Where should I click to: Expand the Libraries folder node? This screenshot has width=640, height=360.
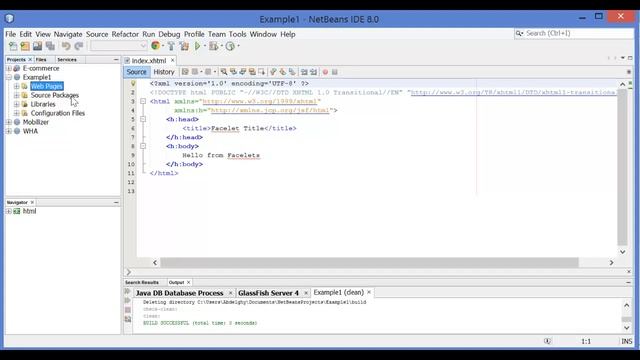pyautogui.click(x=16, y=104)
